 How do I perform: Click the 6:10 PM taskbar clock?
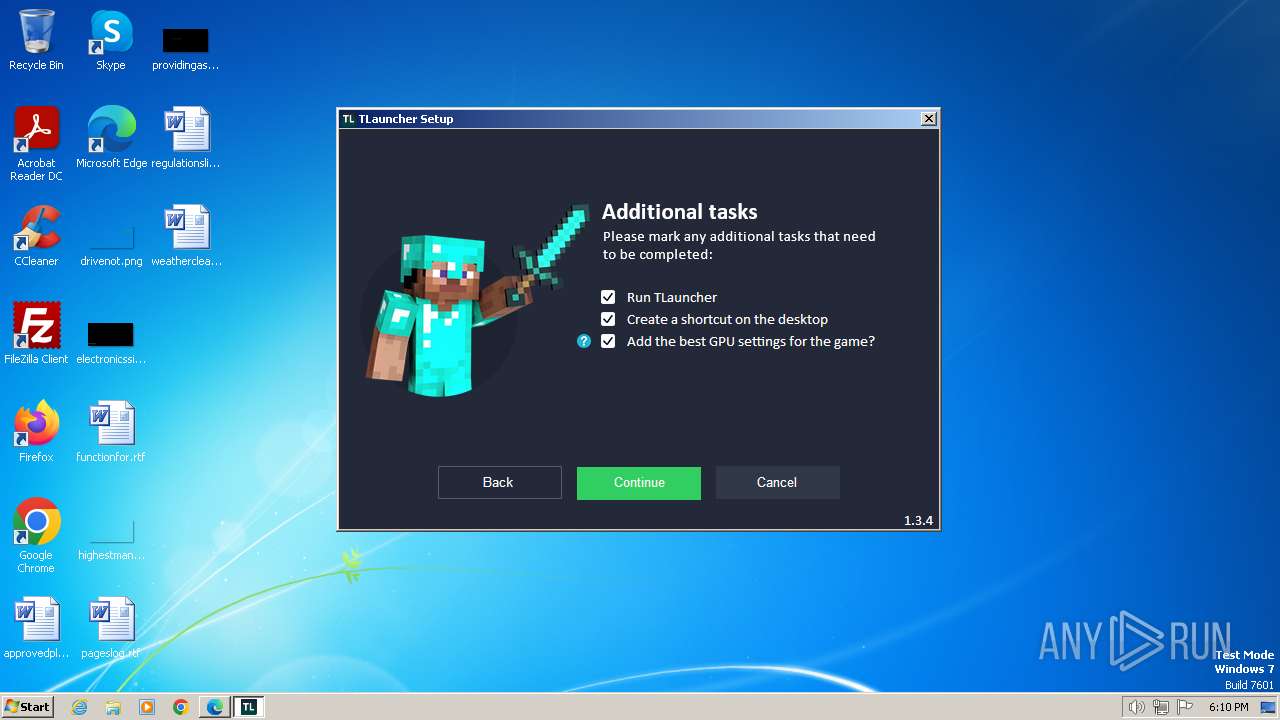(1228, 707)
